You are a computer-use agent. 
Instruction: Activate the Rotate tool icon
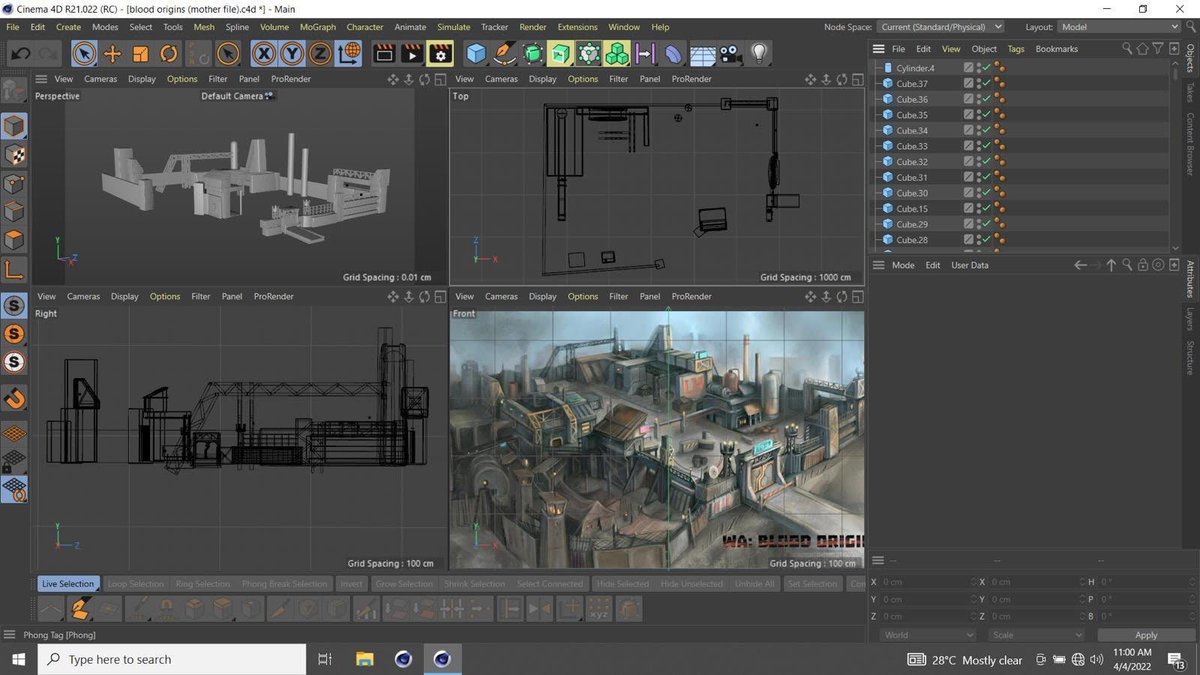[x=169, y=53]
